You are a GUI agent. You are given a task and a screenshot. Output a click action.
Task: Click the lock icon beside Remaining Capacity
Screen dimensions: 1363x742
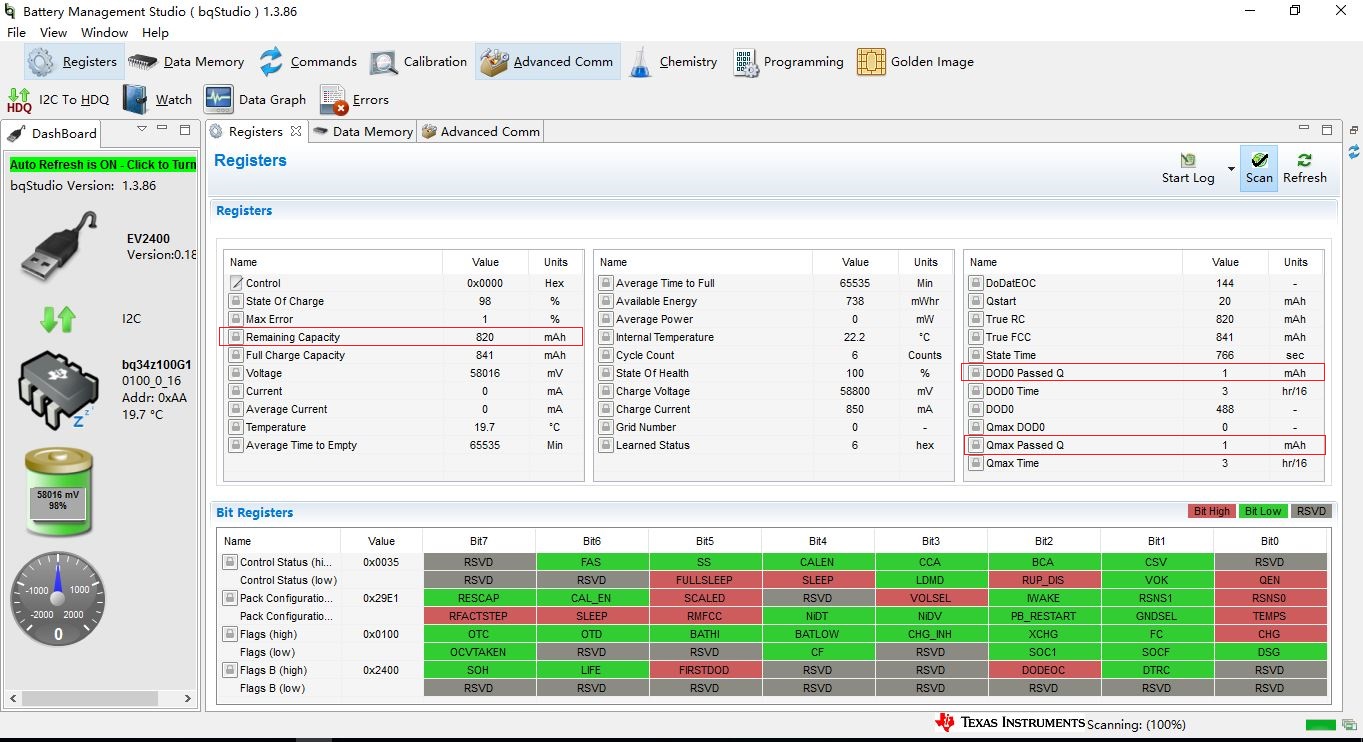coord(236,337)
